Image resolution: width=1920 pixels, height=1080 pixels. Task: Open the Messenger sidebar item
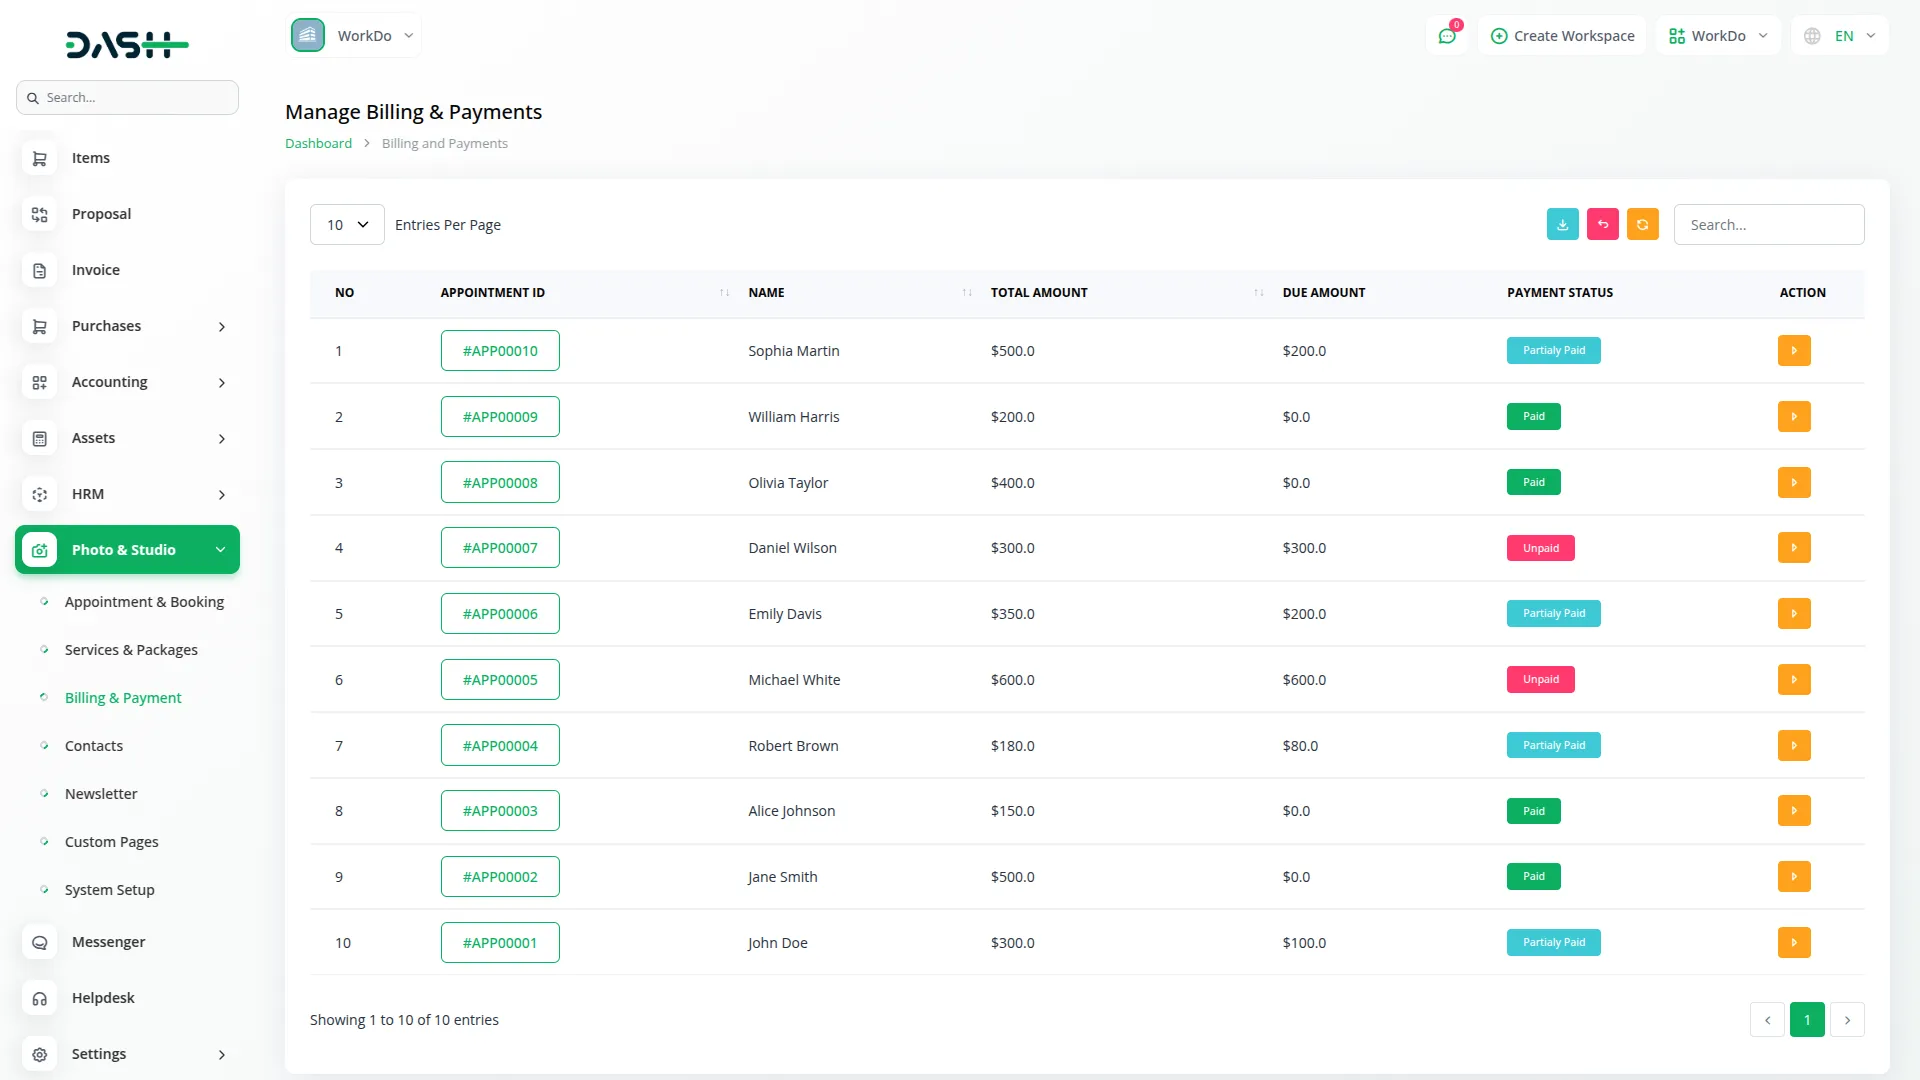pyautogui.click(x=108, y=942)
